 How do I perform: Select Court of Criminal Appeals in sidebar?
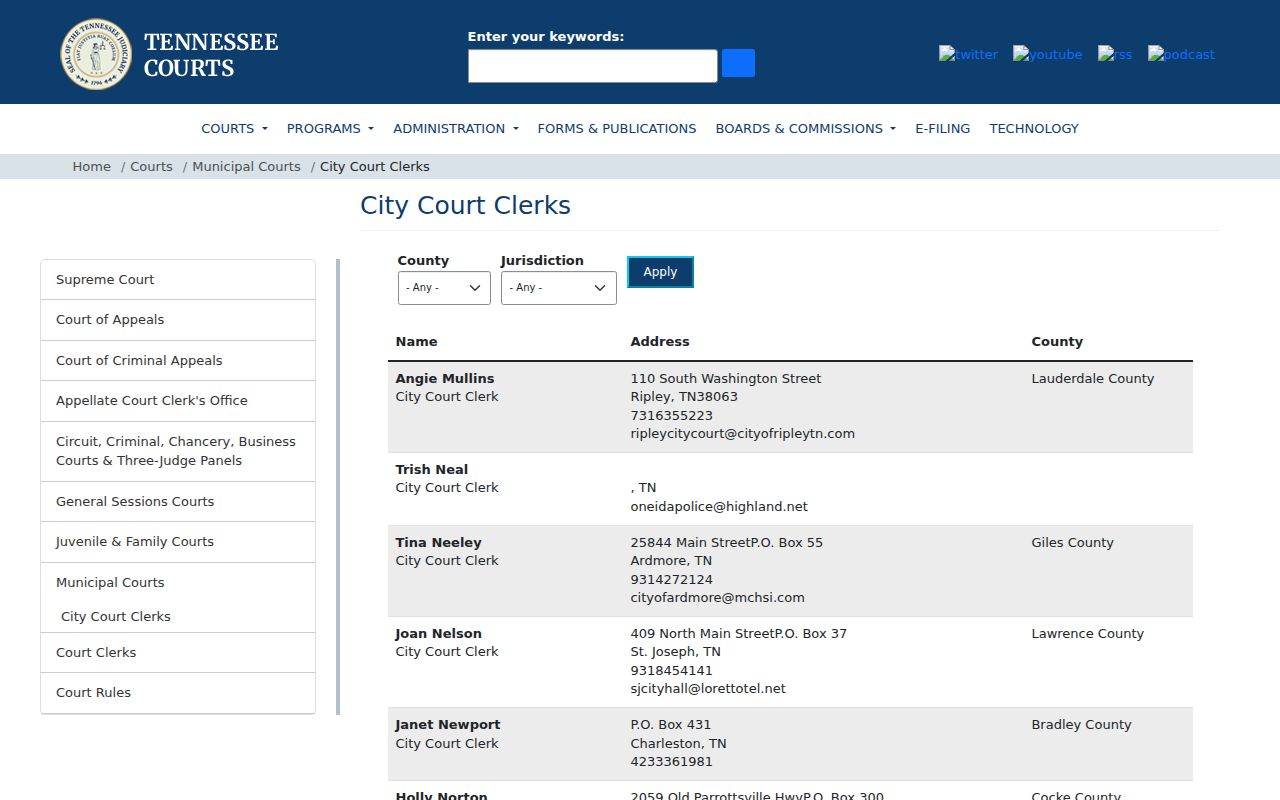pyautogui.click(x=178, y=361)
